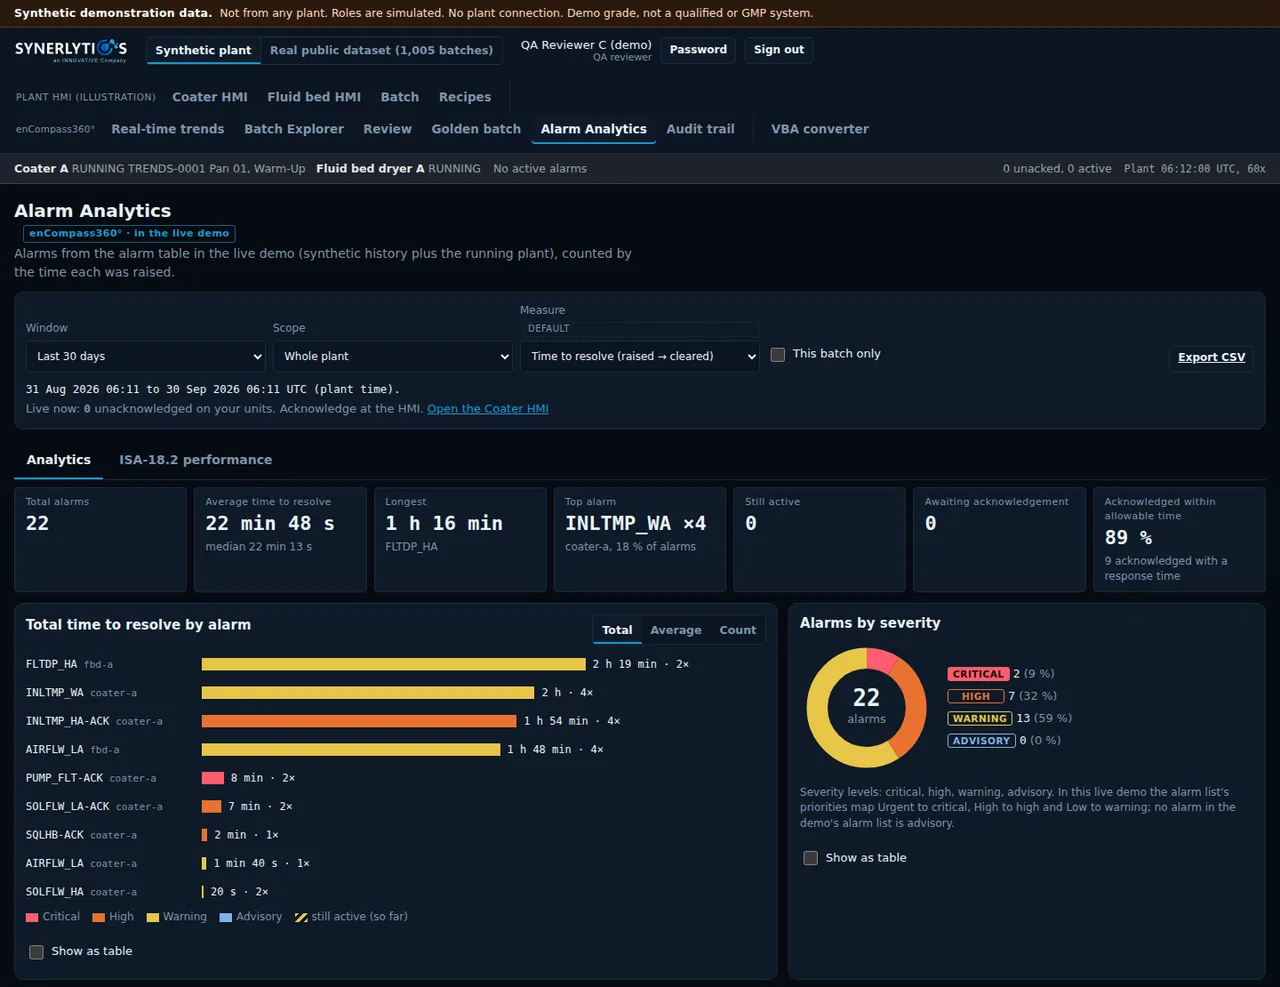Select the Total chart mode

[617, 630]
